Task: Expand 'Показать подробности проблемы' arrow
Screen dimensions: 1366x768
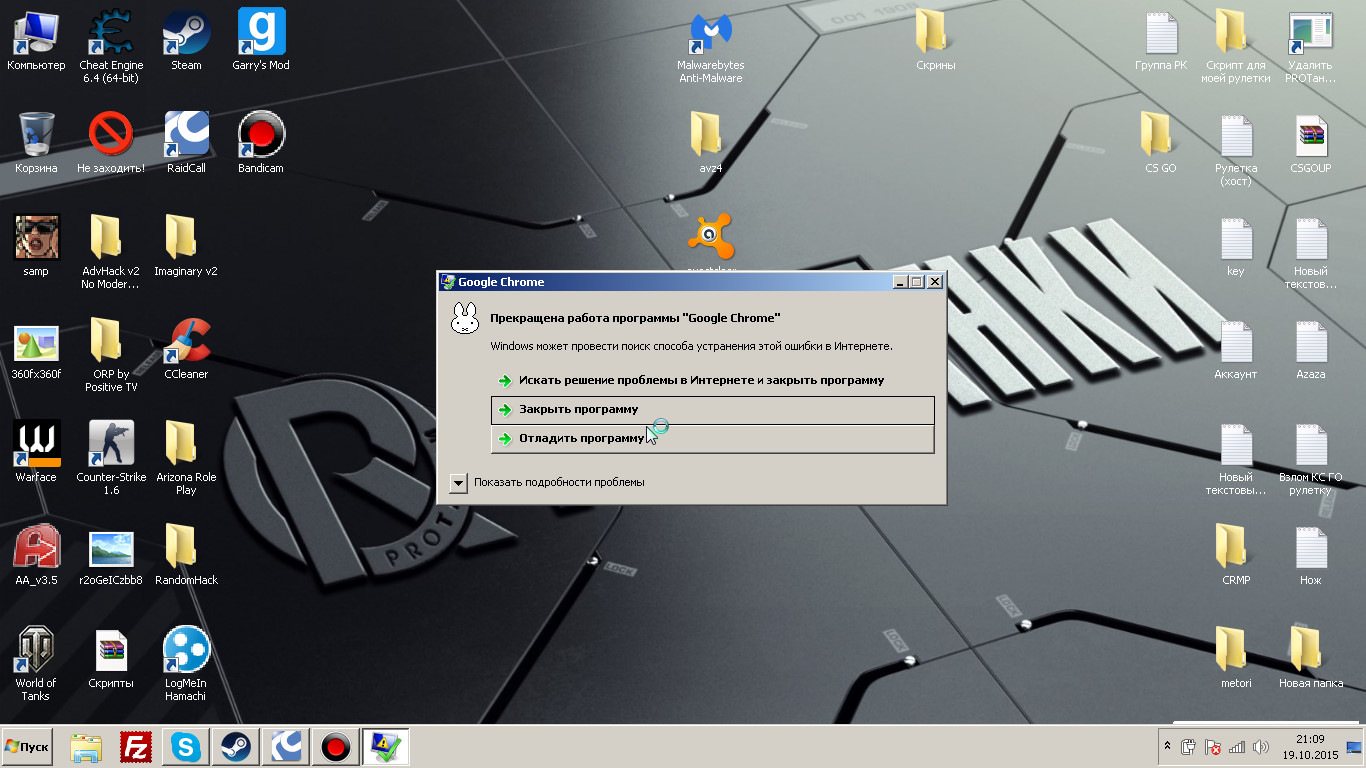Action: [458, 483]
